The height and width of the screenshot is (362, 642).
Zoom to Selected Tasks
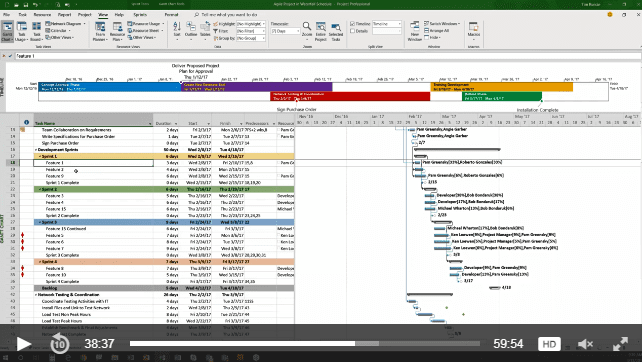click(x=336, y=31)
